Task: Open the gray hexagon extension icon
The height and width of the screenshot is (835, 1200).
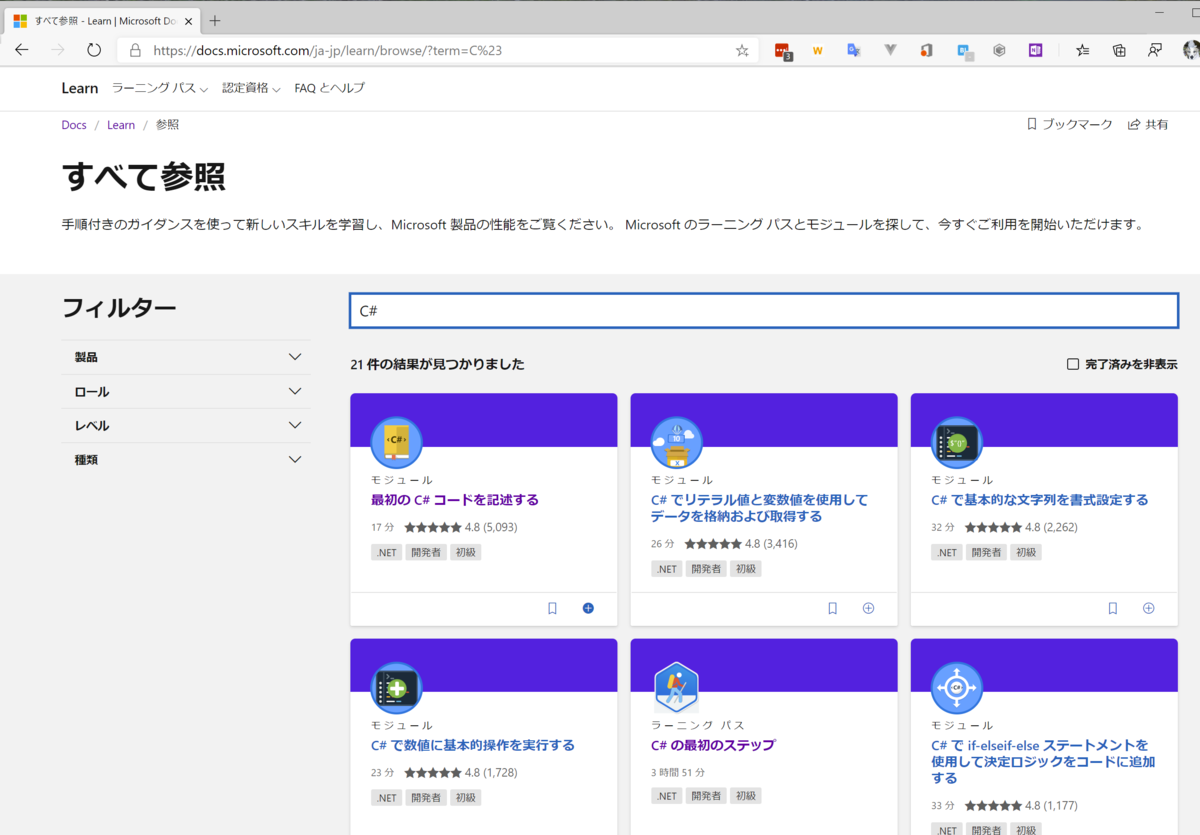Action: pos(999,50)
